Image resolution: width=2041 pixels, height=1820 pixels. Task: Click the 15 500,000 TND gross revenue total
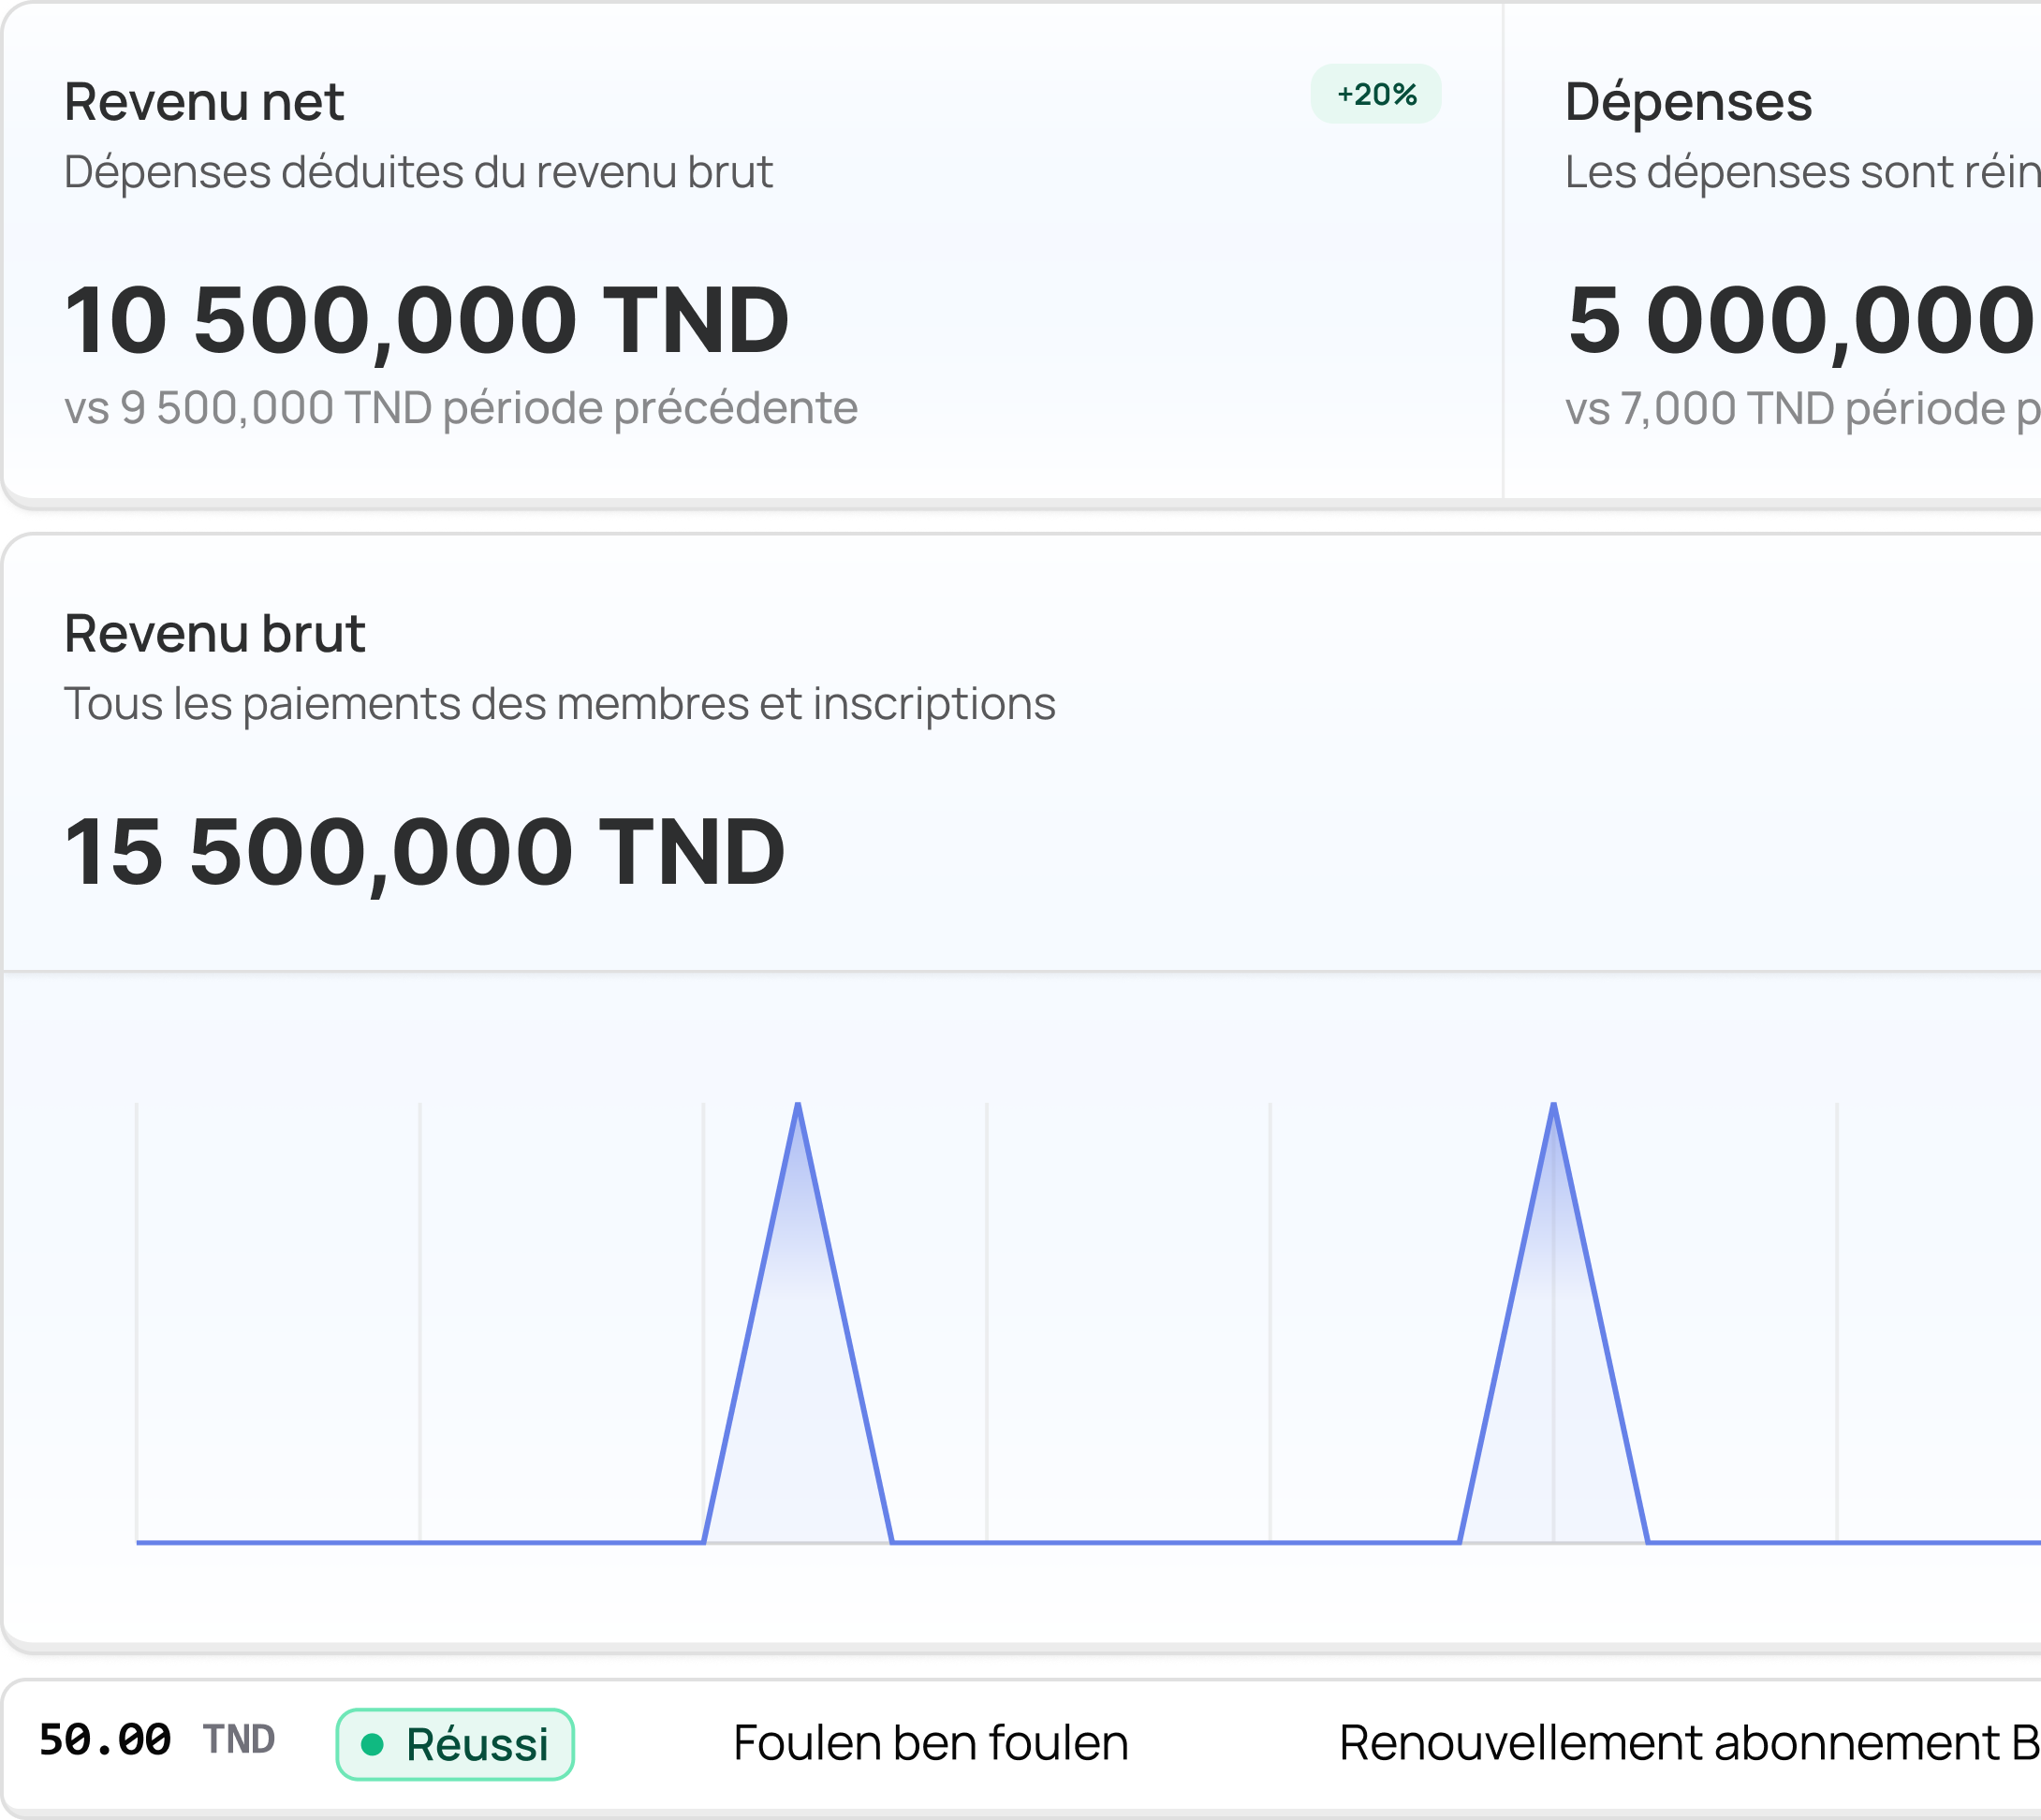424,852
